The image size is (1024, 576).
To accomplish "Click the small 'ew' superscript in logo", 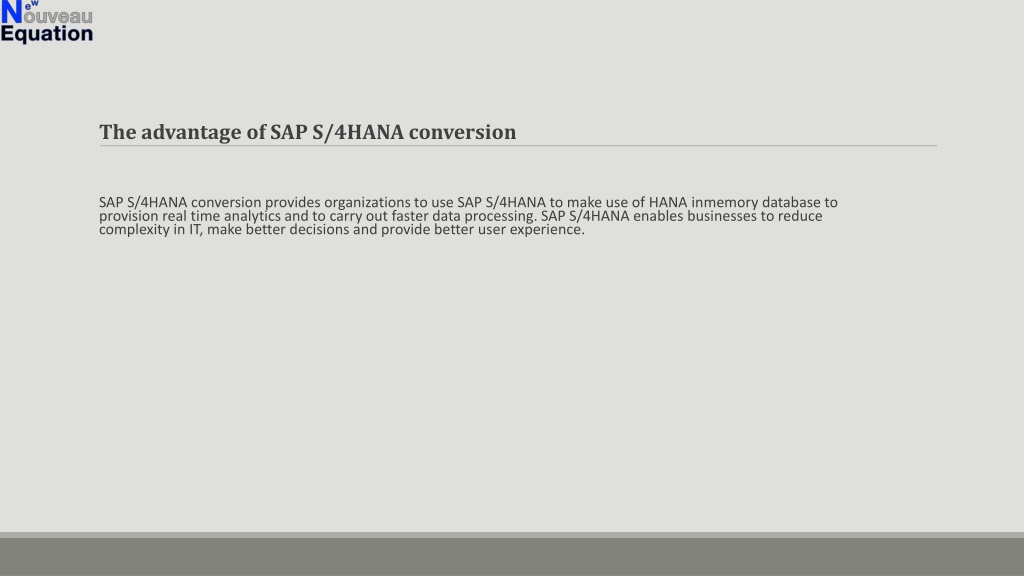I will click(x=31, y=4).
